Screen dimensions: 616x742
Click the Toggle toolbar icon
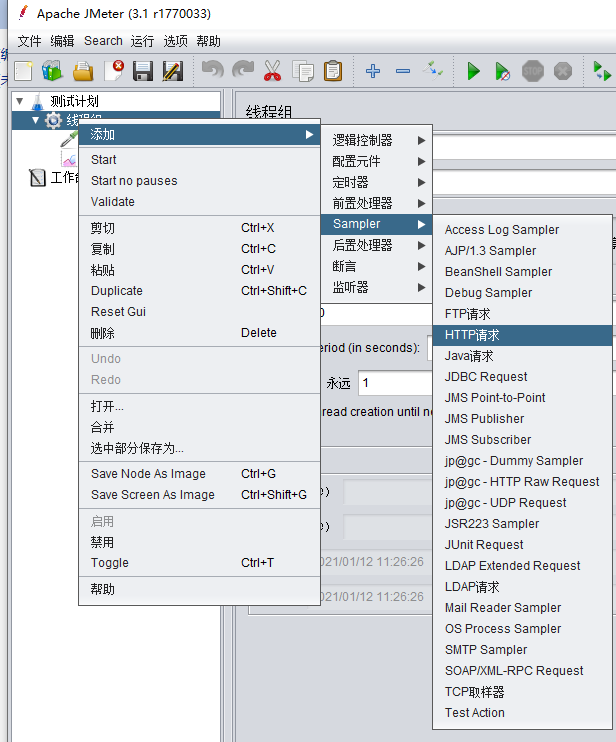pos(433,71)
